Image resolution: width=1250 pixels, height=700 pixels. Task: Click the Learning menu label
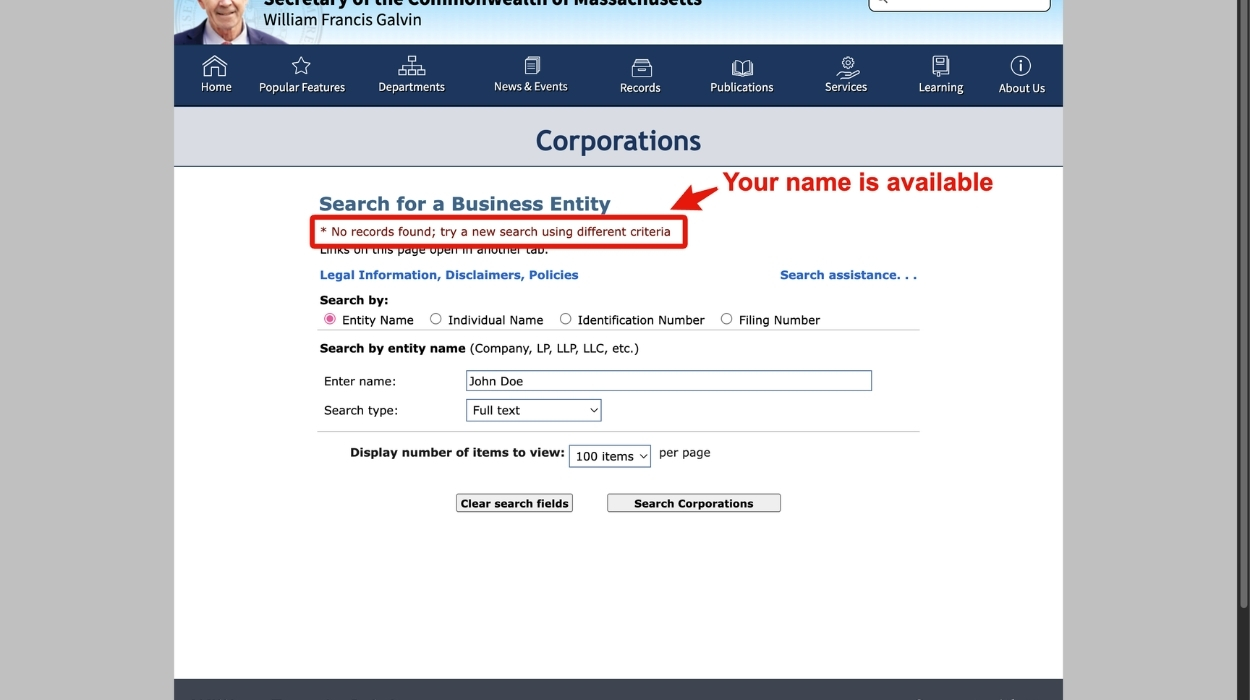pyautogui.click(x=941, y=88)
